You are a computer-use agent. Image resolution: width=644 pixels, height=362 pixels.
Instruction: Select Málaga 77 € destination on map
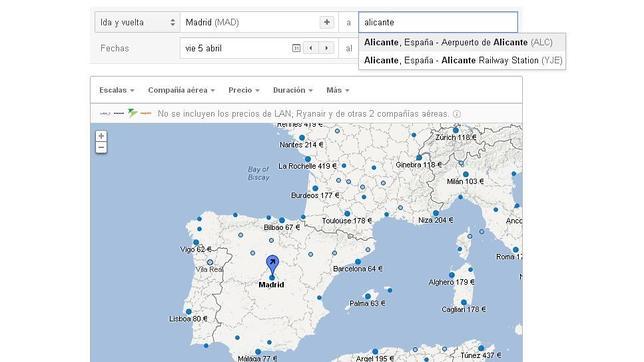[257, 358]
